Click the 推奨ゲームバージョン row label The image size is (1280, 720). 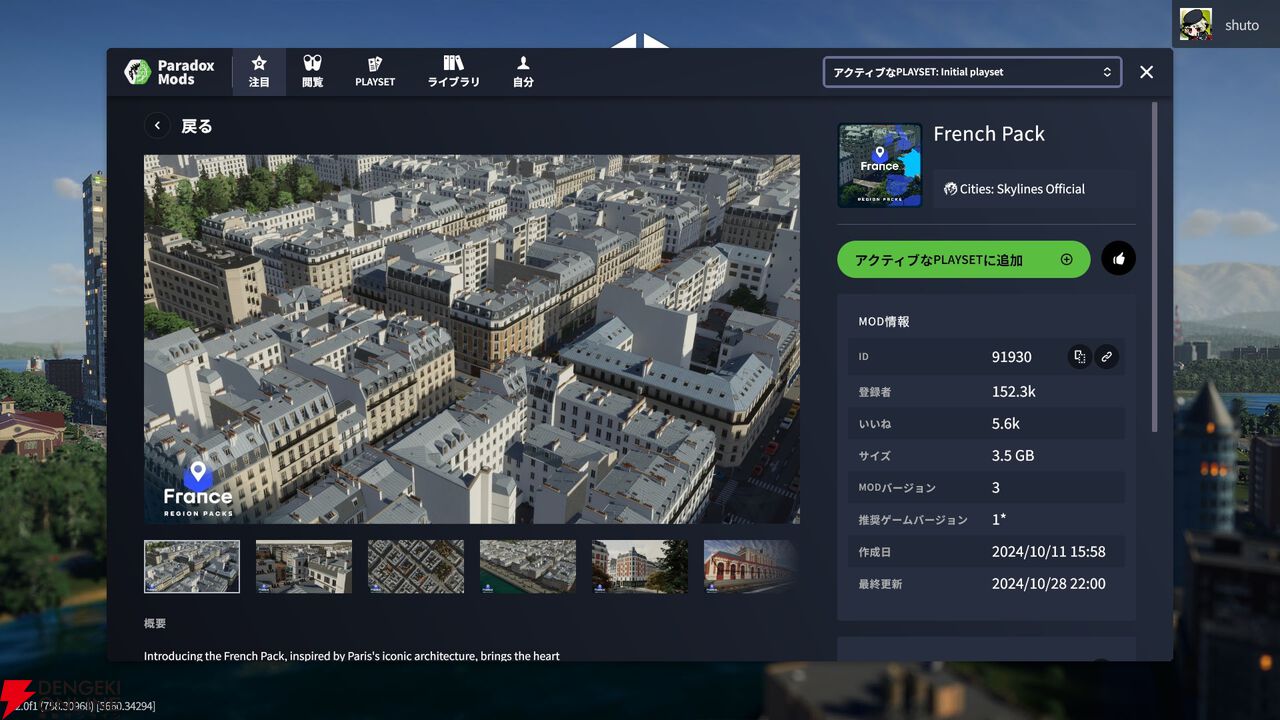913,520
